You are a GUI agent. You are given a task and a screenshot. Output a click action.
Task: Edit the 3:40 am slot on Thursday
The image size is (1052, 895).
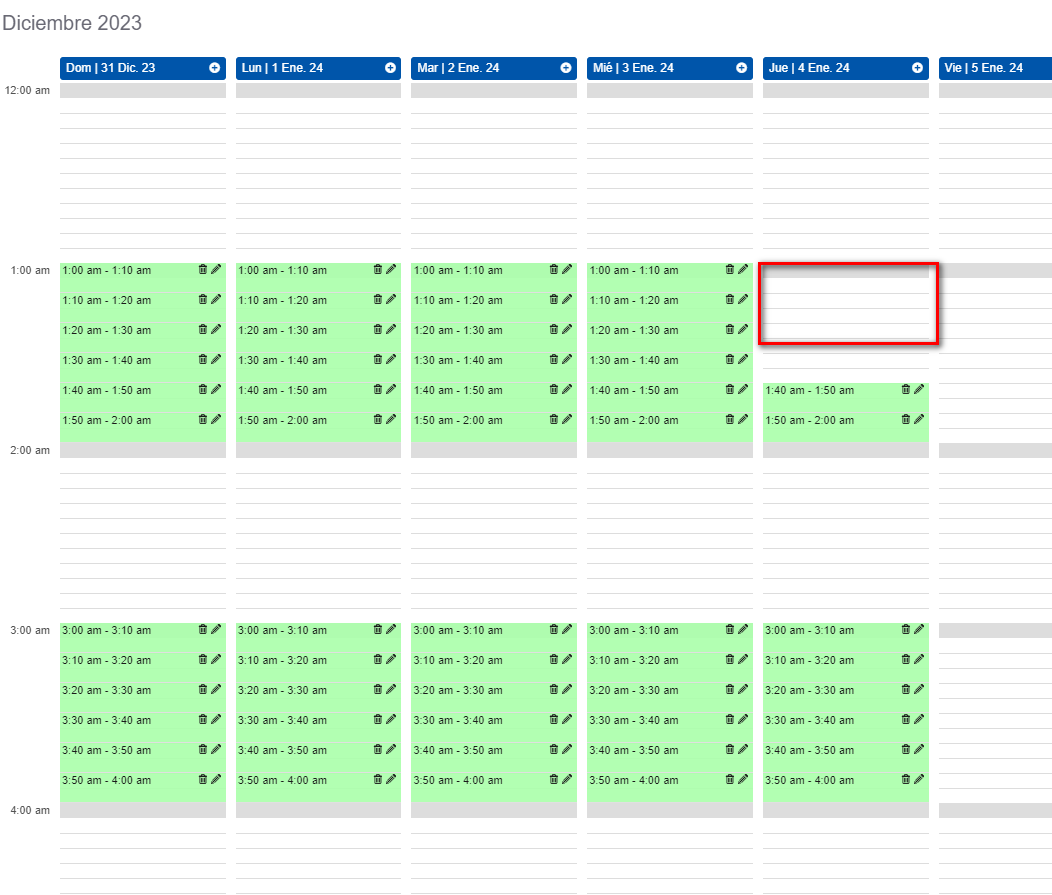(918, 749)
